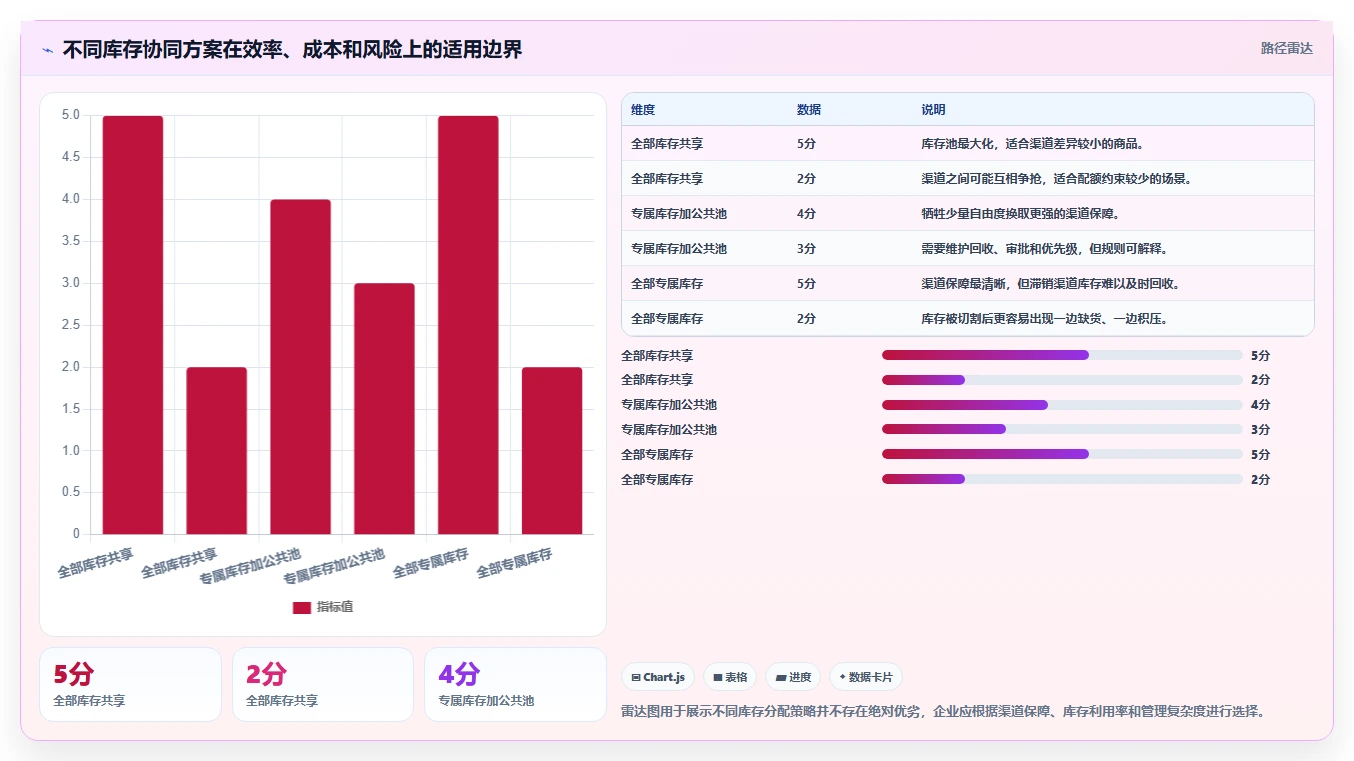
Task: Click the 5分 全部库存共享 data card
Action: pos(130,685)
